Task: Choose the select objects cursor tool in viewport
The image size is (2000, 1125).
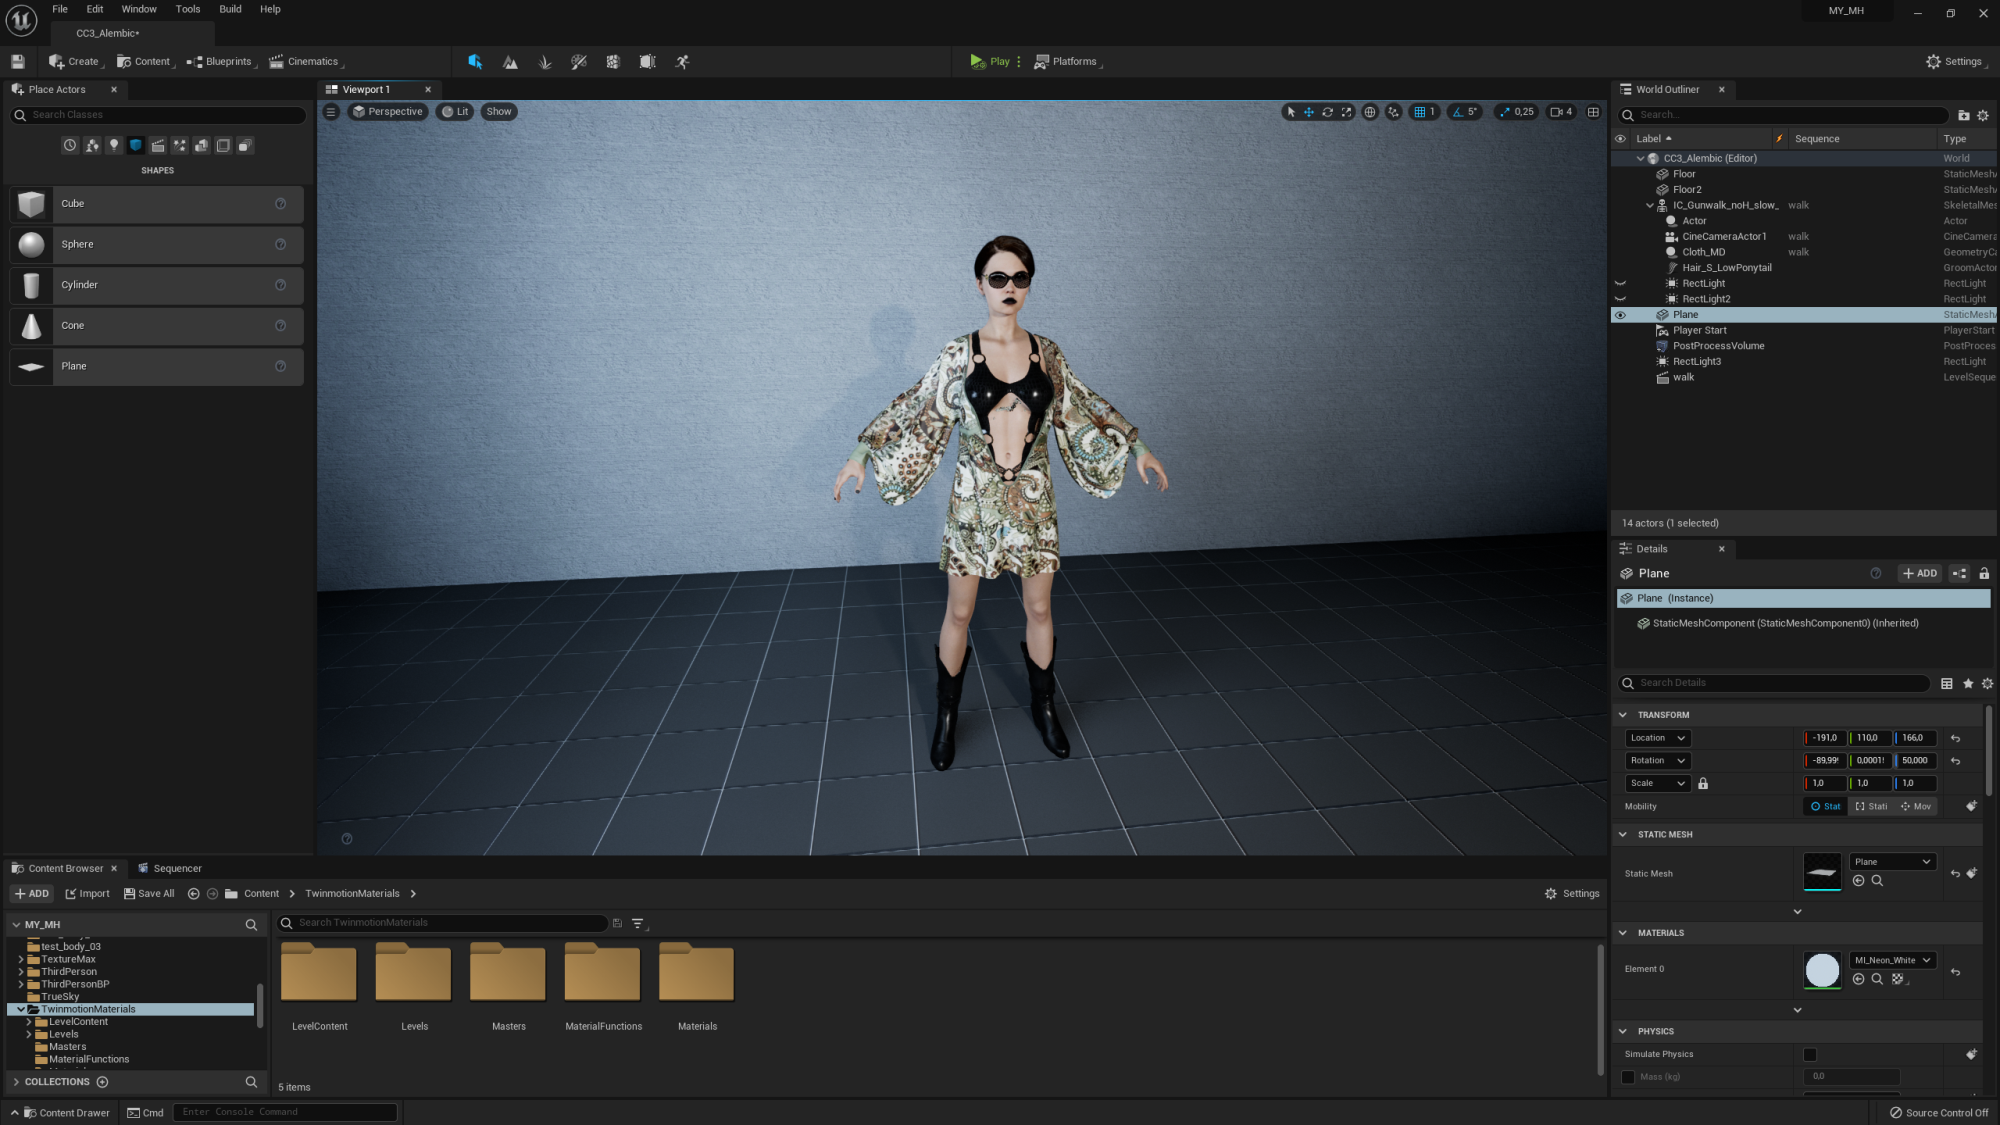Action: coord(1291,112)
